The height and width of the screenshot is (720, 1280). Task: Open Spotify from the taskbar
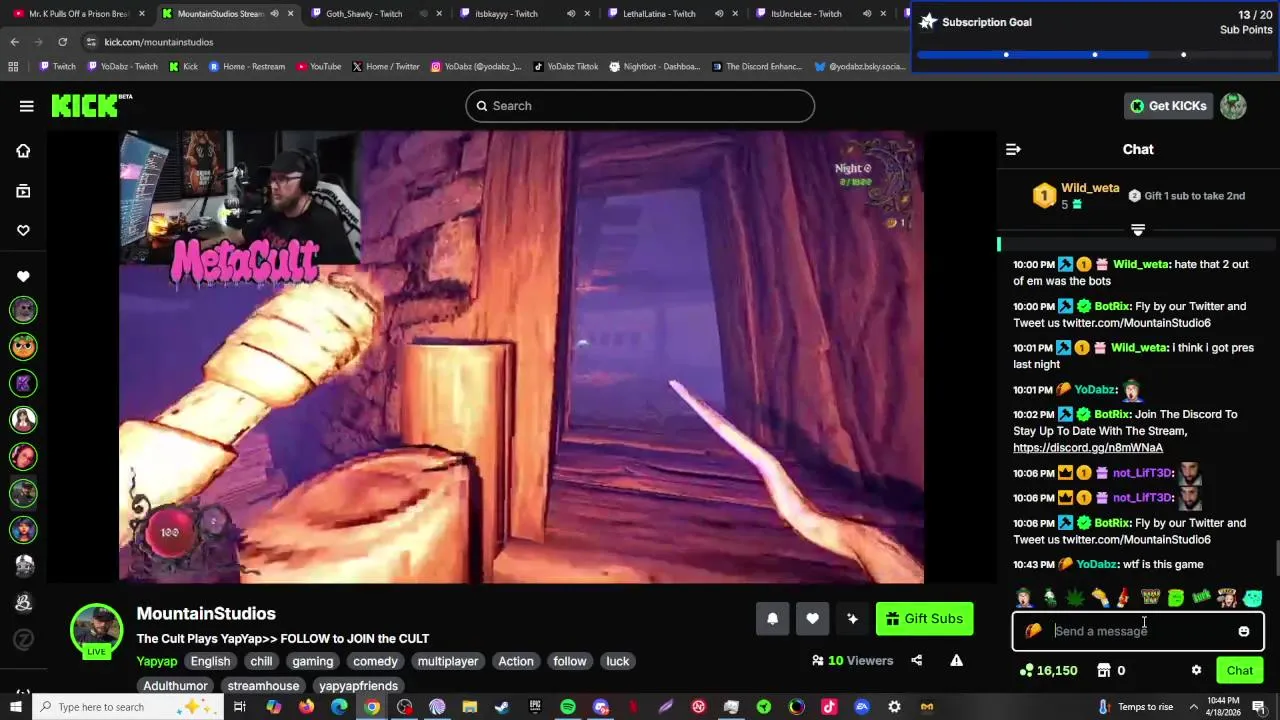568,707
